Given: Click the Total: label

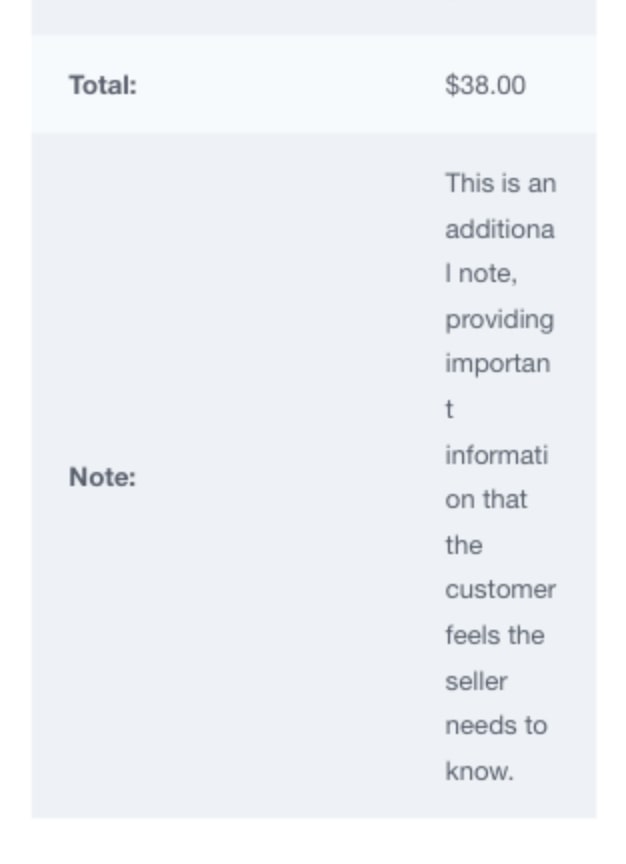Looking at the screenshot, I should 102,85.
